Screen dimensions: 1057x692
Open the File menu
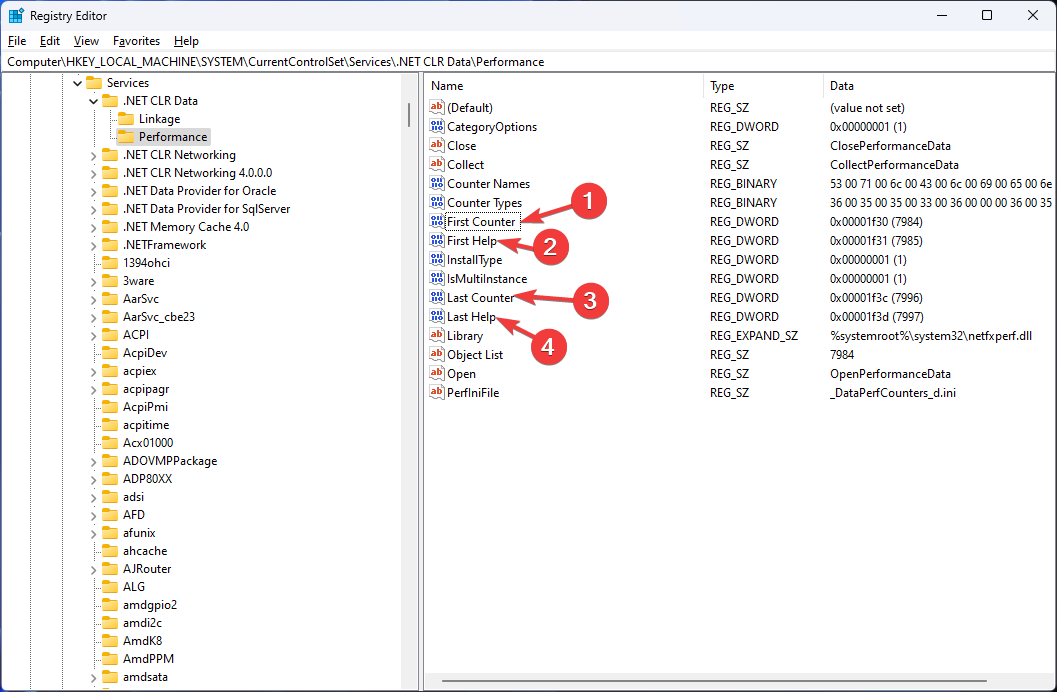[17, 41]
